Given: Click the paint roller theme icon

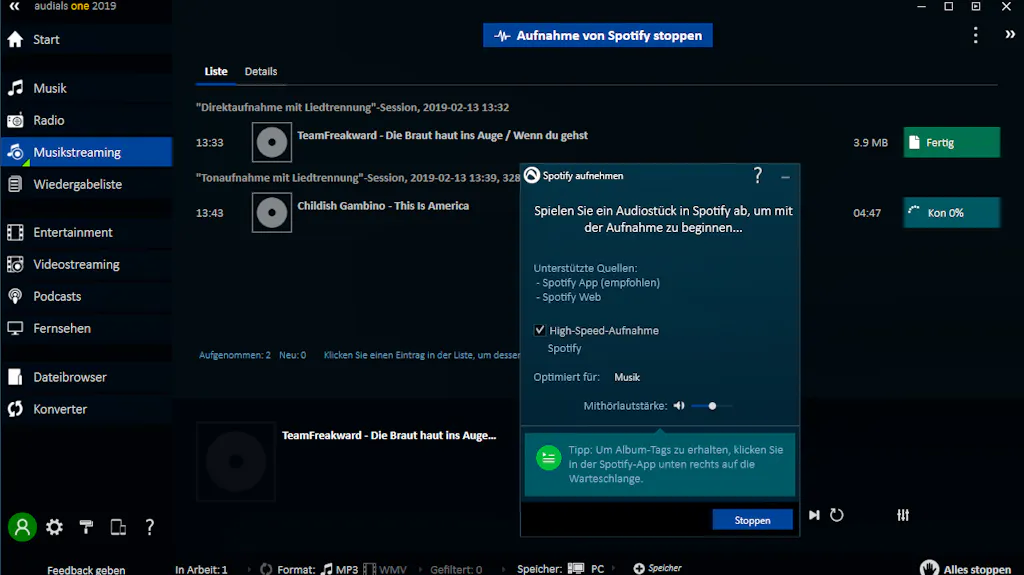Looking at the screenshot, I should pyautogui.click(x=86, y=527).
